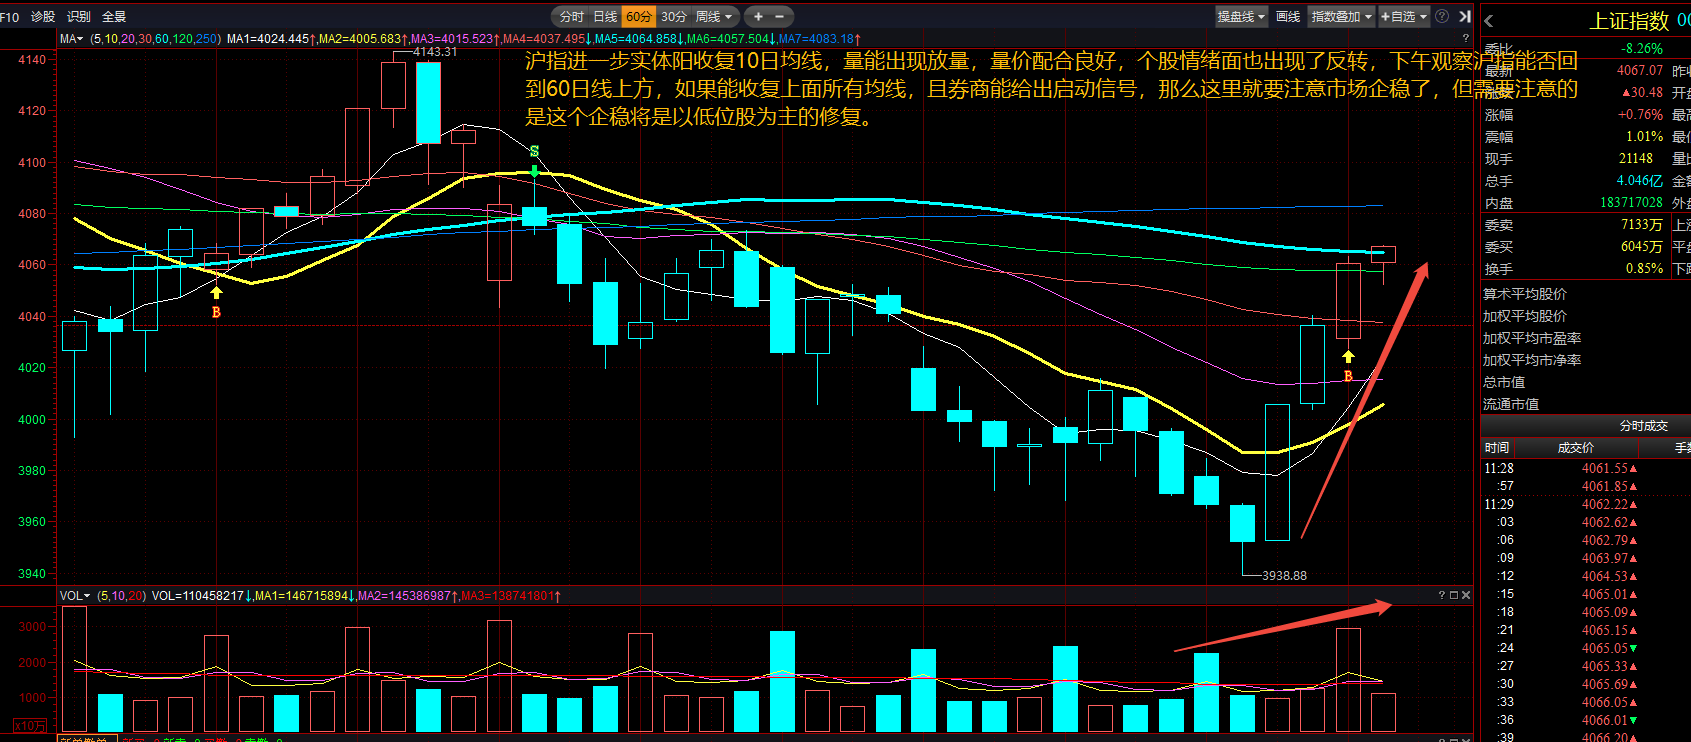
Task: Go back using the left chevron icon
Action: (x=1489, y=21)
